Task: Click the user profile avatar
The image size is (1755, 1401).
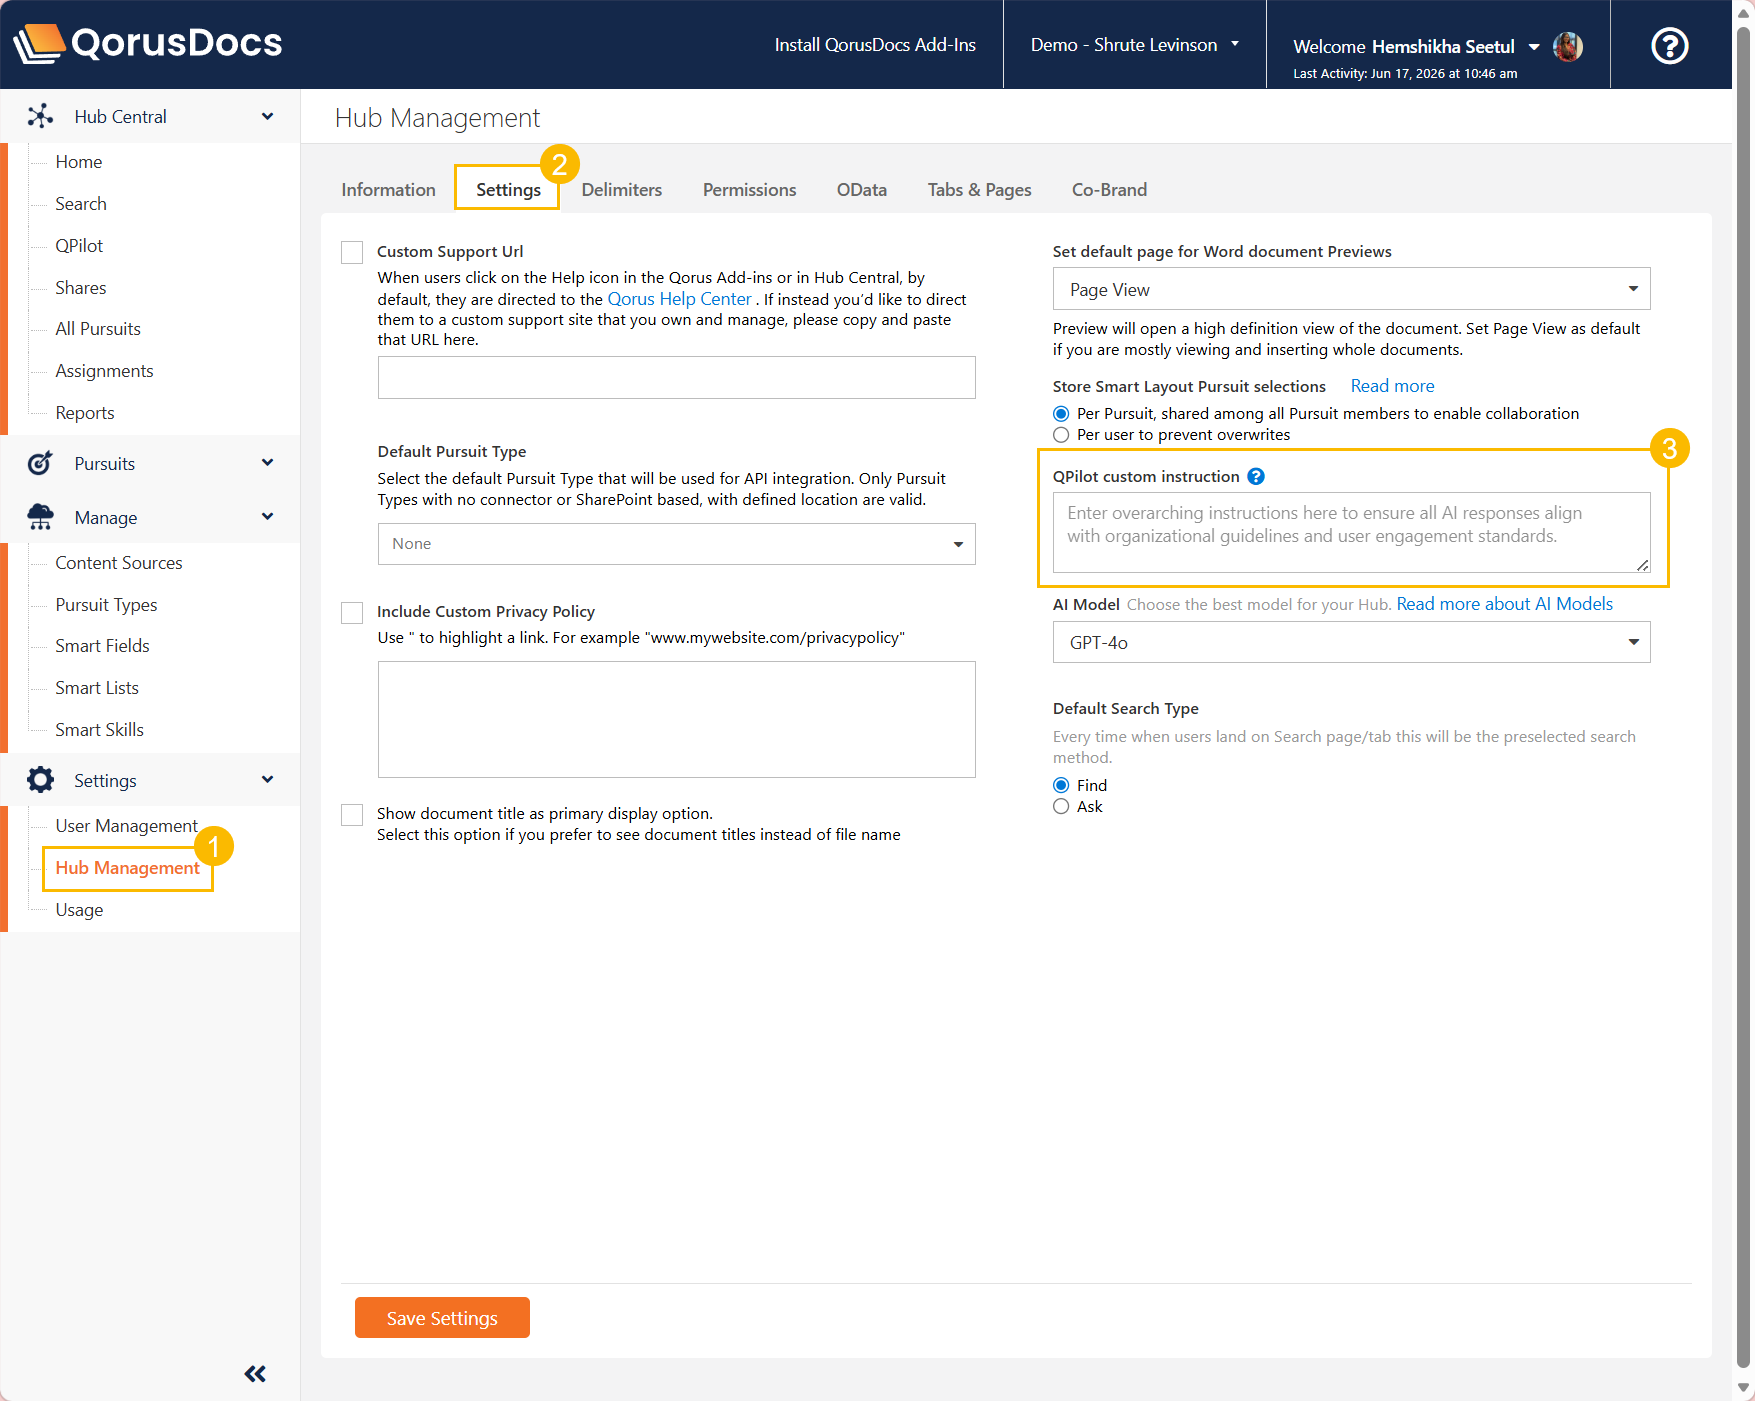Action: (1567, 46)
